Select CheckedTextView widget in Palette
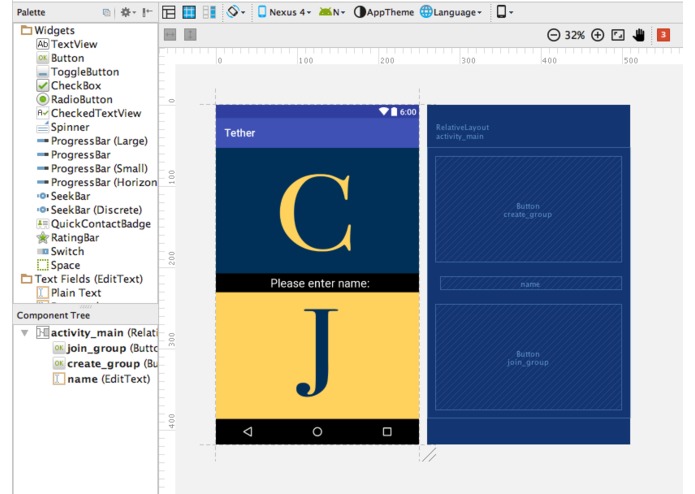Viewport: 695px width, 494px height. pos(89,113)
